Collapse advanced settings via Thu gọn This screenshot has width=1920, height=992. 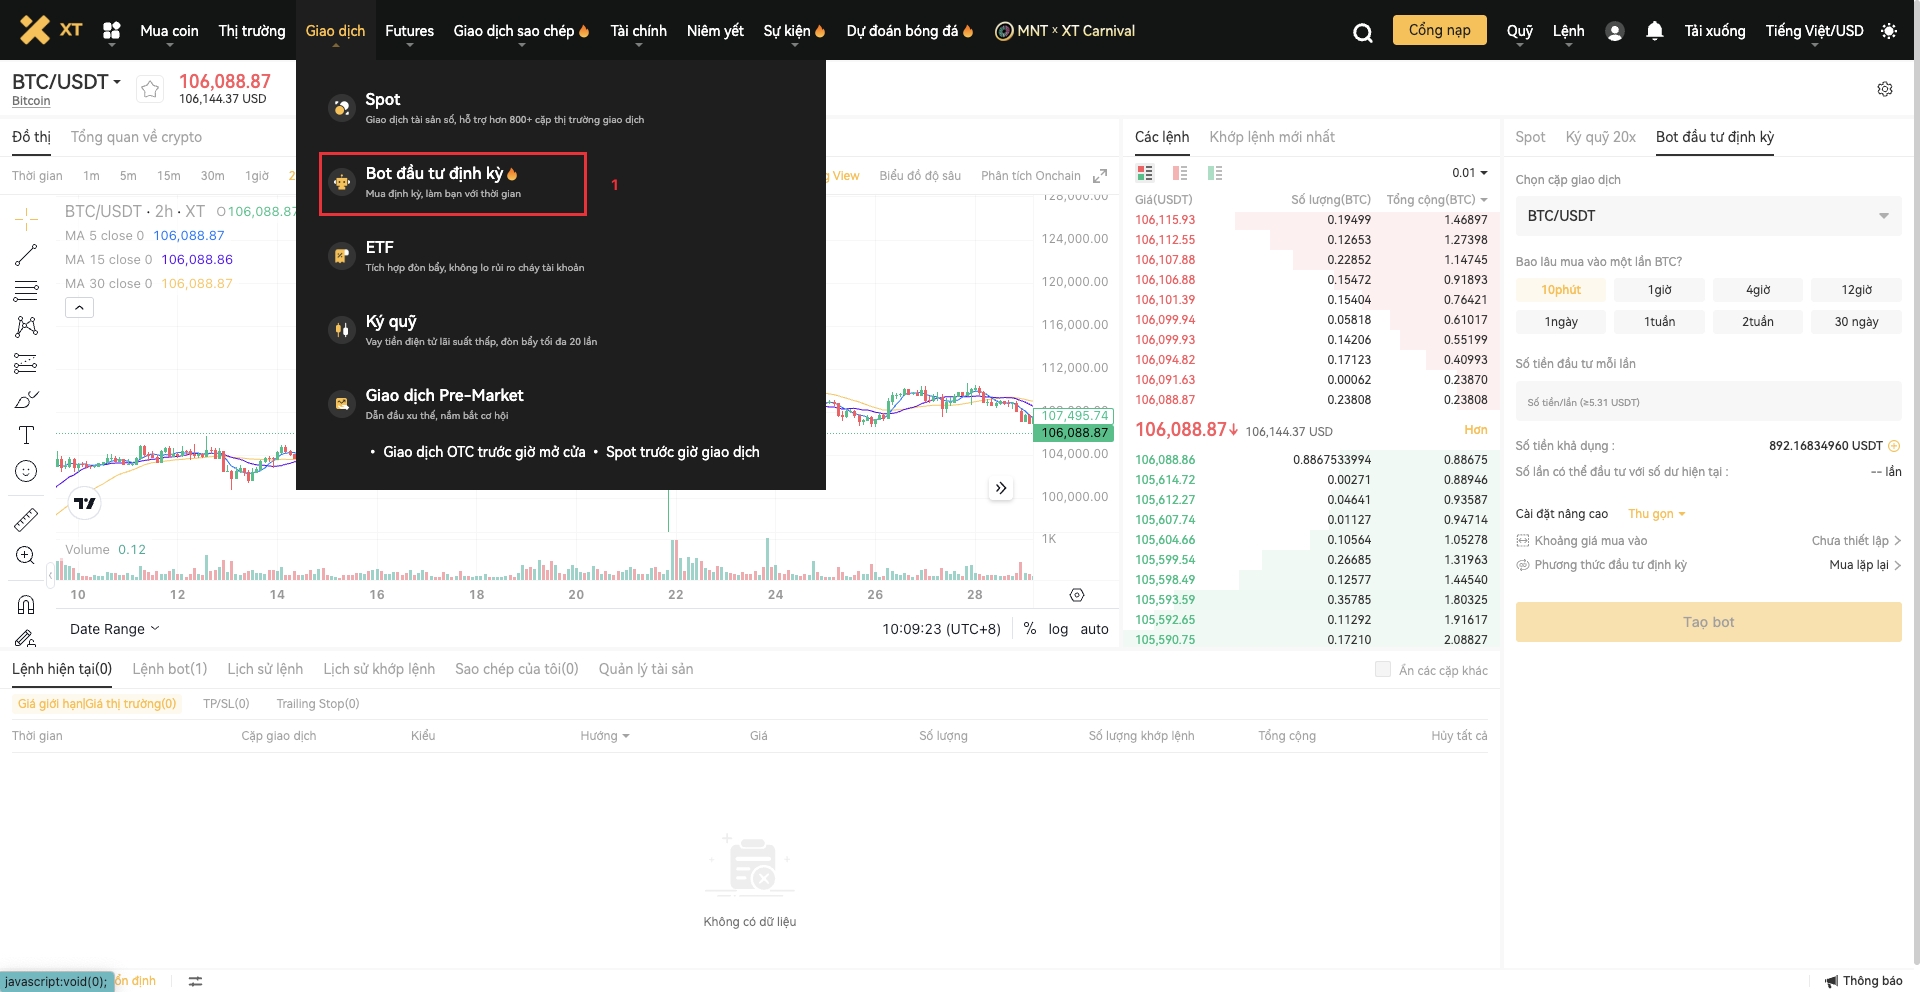[x=1657, y=514]
